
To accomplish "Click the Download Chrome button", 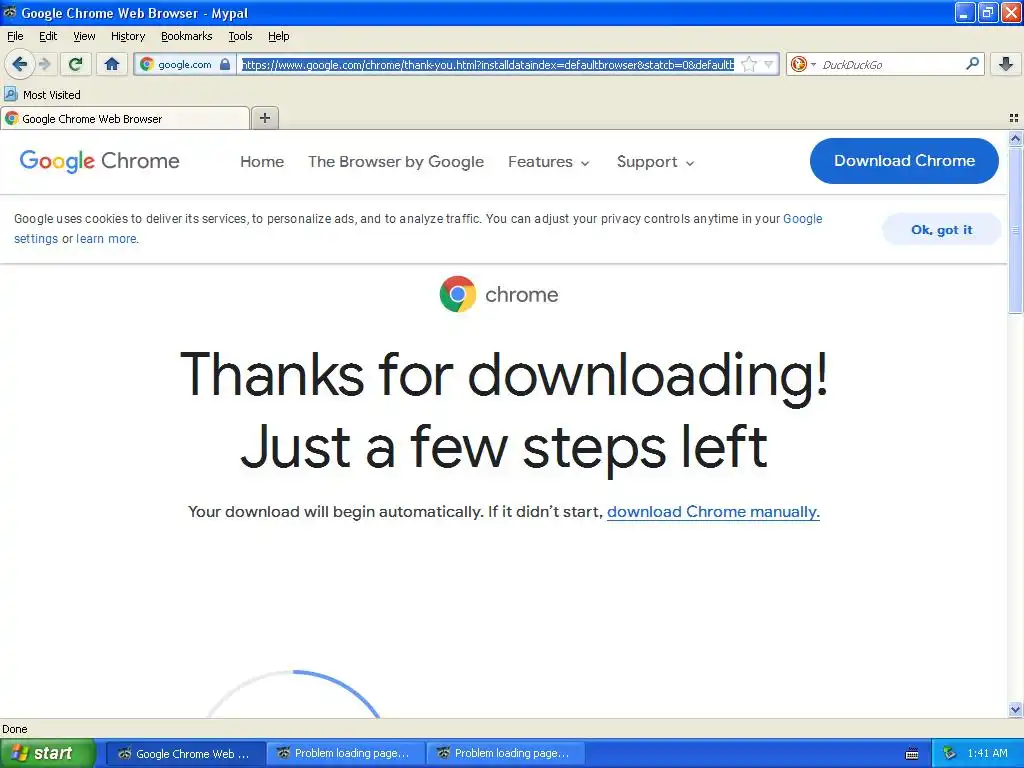I will (x=904, y=161).
